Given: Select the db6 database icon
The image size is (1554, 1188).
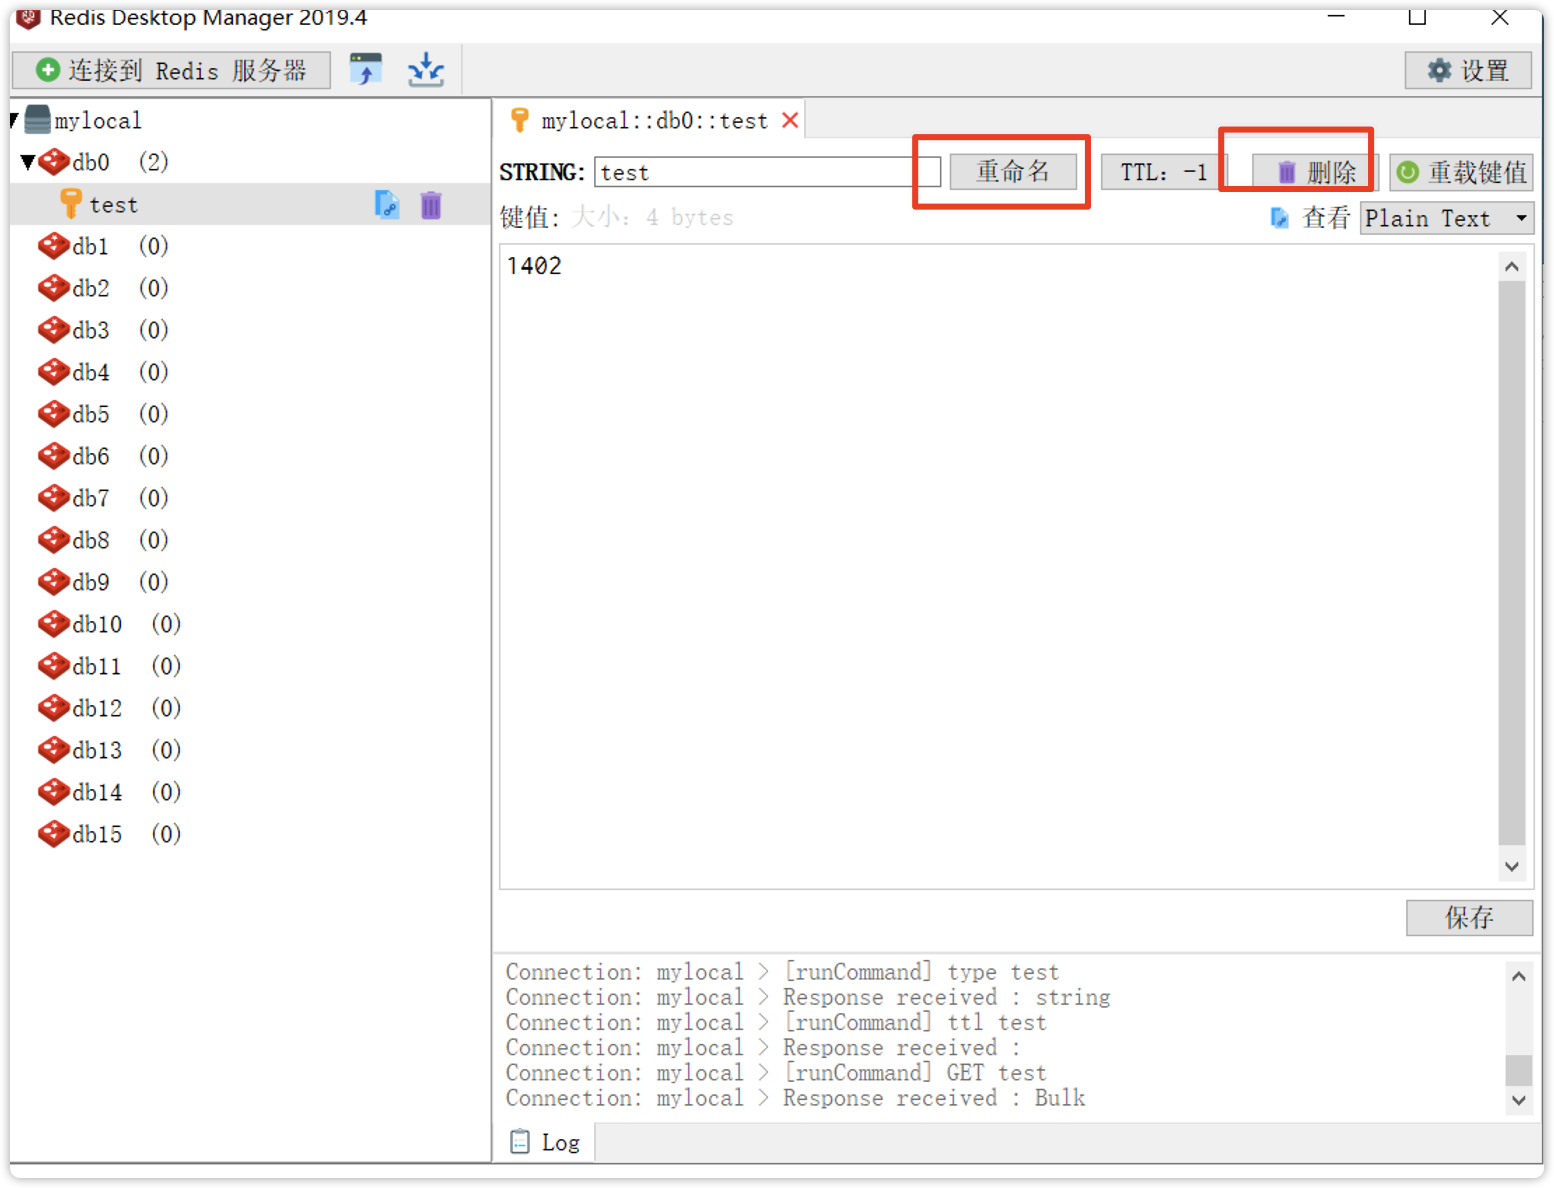Looking at the screenshot, I should tap(53, 456).
